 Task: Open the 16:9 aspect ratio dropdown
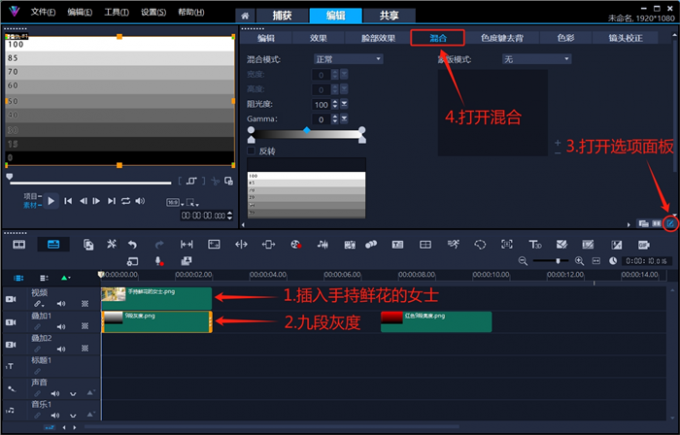pyautogui.click(x=174, y=202)
